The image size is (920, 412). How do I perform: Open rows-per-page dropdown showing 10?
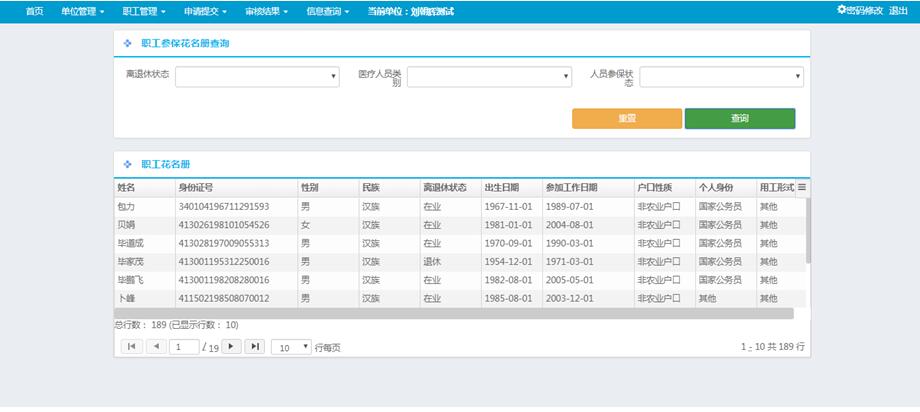coord(291,347)
